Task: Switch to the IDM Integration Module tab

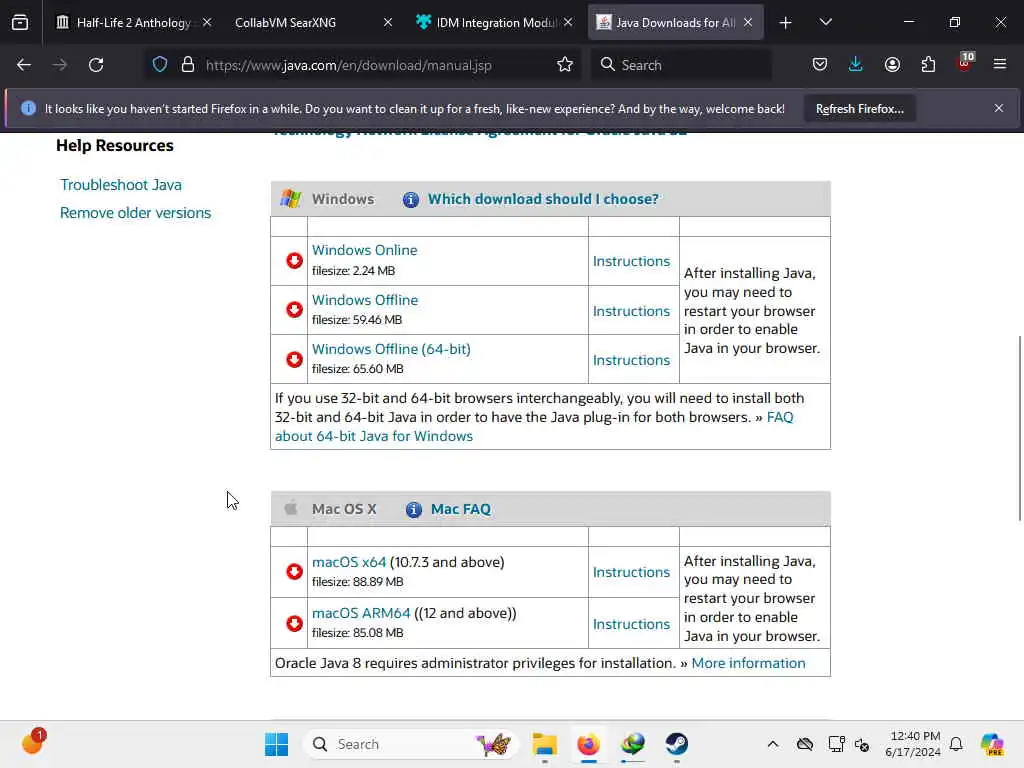Action: (x=495, y=22)
